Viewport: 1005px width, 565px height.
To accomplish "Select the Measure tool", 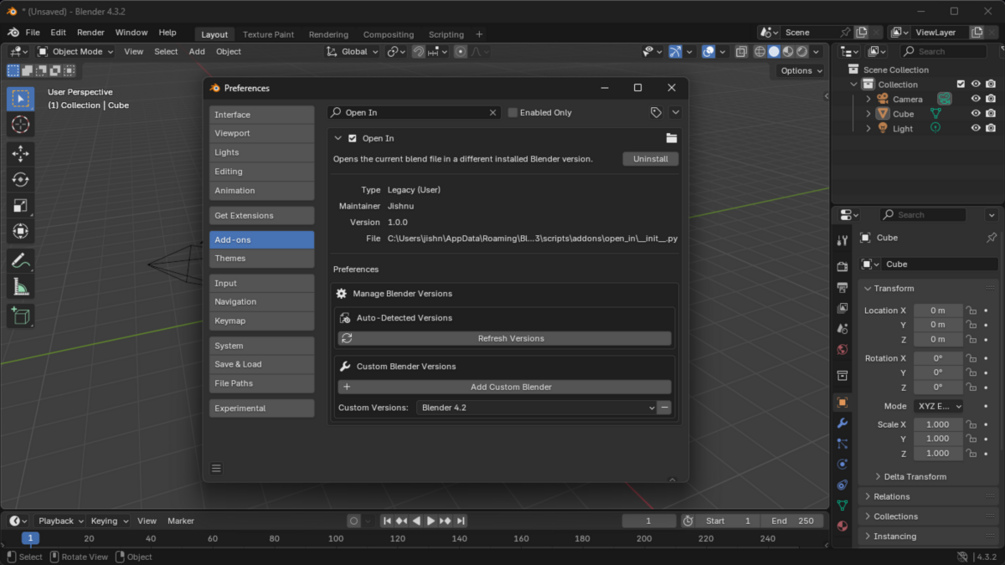I will tap(21, 287).
